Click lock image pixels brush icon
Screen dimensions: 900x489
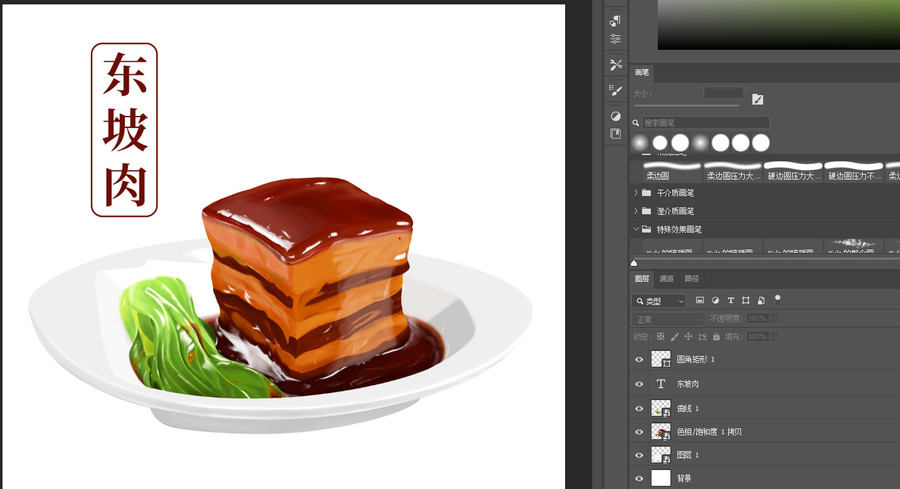click(x=674, y=336)
